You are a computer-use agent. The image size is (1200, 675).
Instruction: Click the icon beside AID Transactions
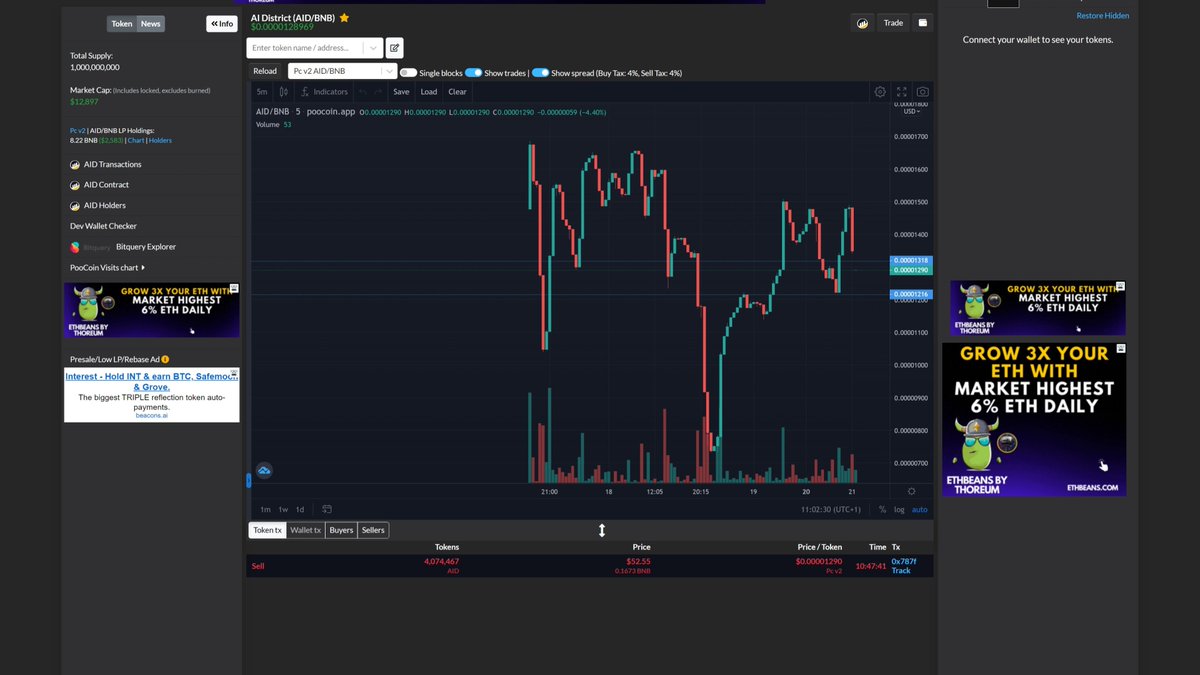point(75,164)
